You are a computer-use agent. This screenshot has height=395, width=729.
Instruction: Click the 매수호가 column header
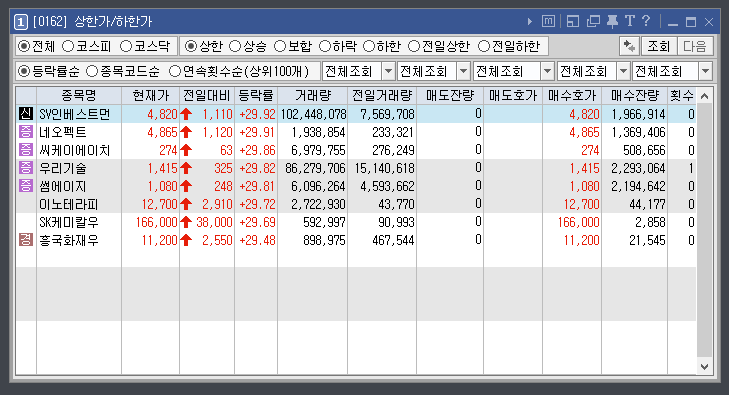point(572,96)
